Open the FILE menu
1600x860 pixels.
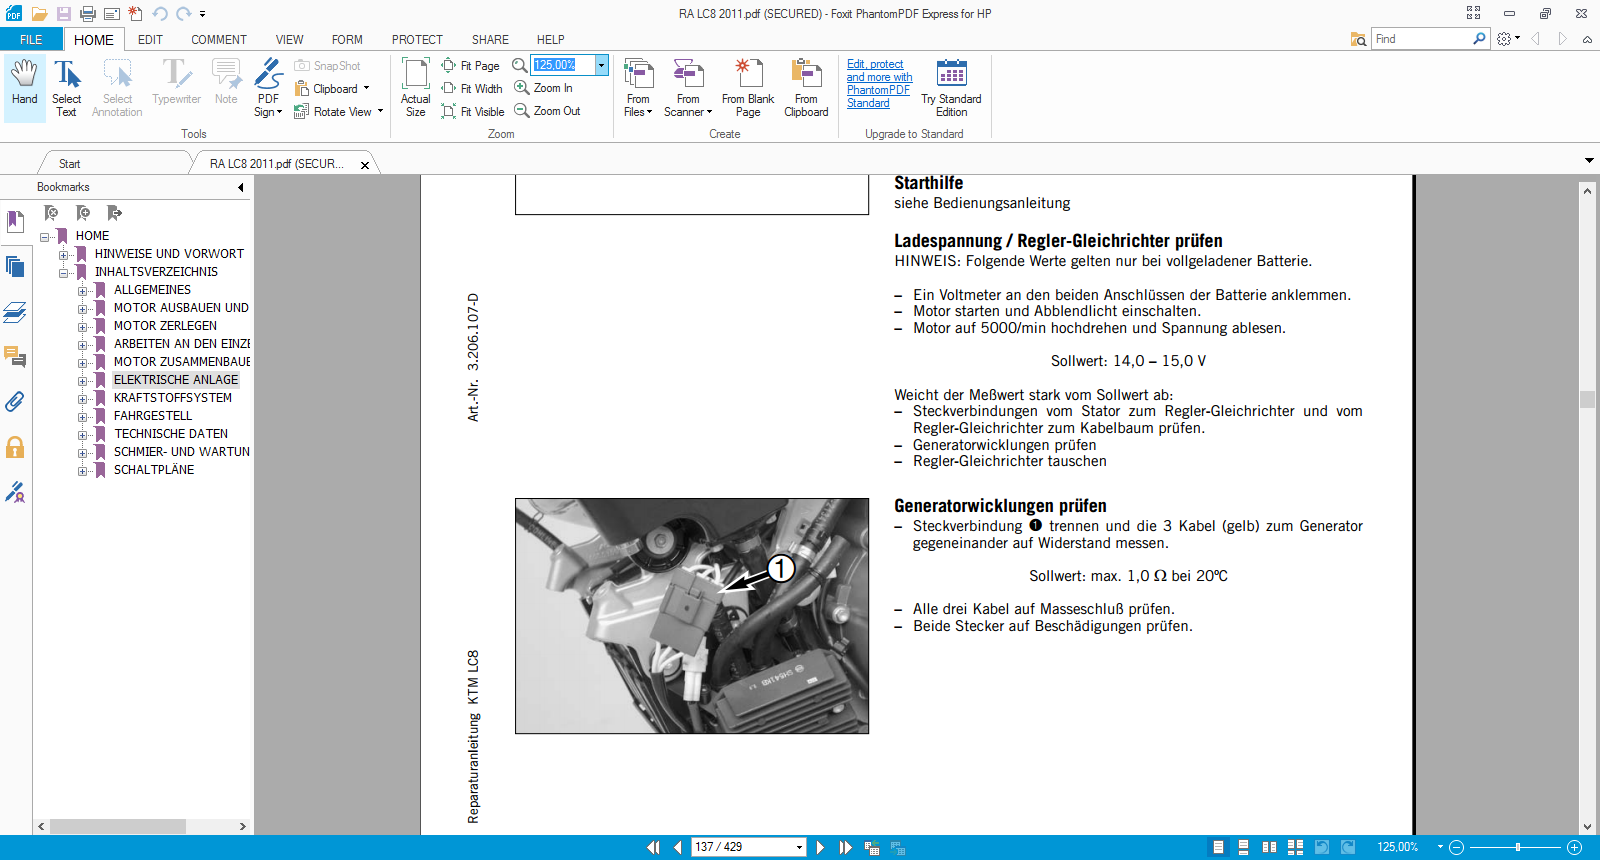point(31,40)
